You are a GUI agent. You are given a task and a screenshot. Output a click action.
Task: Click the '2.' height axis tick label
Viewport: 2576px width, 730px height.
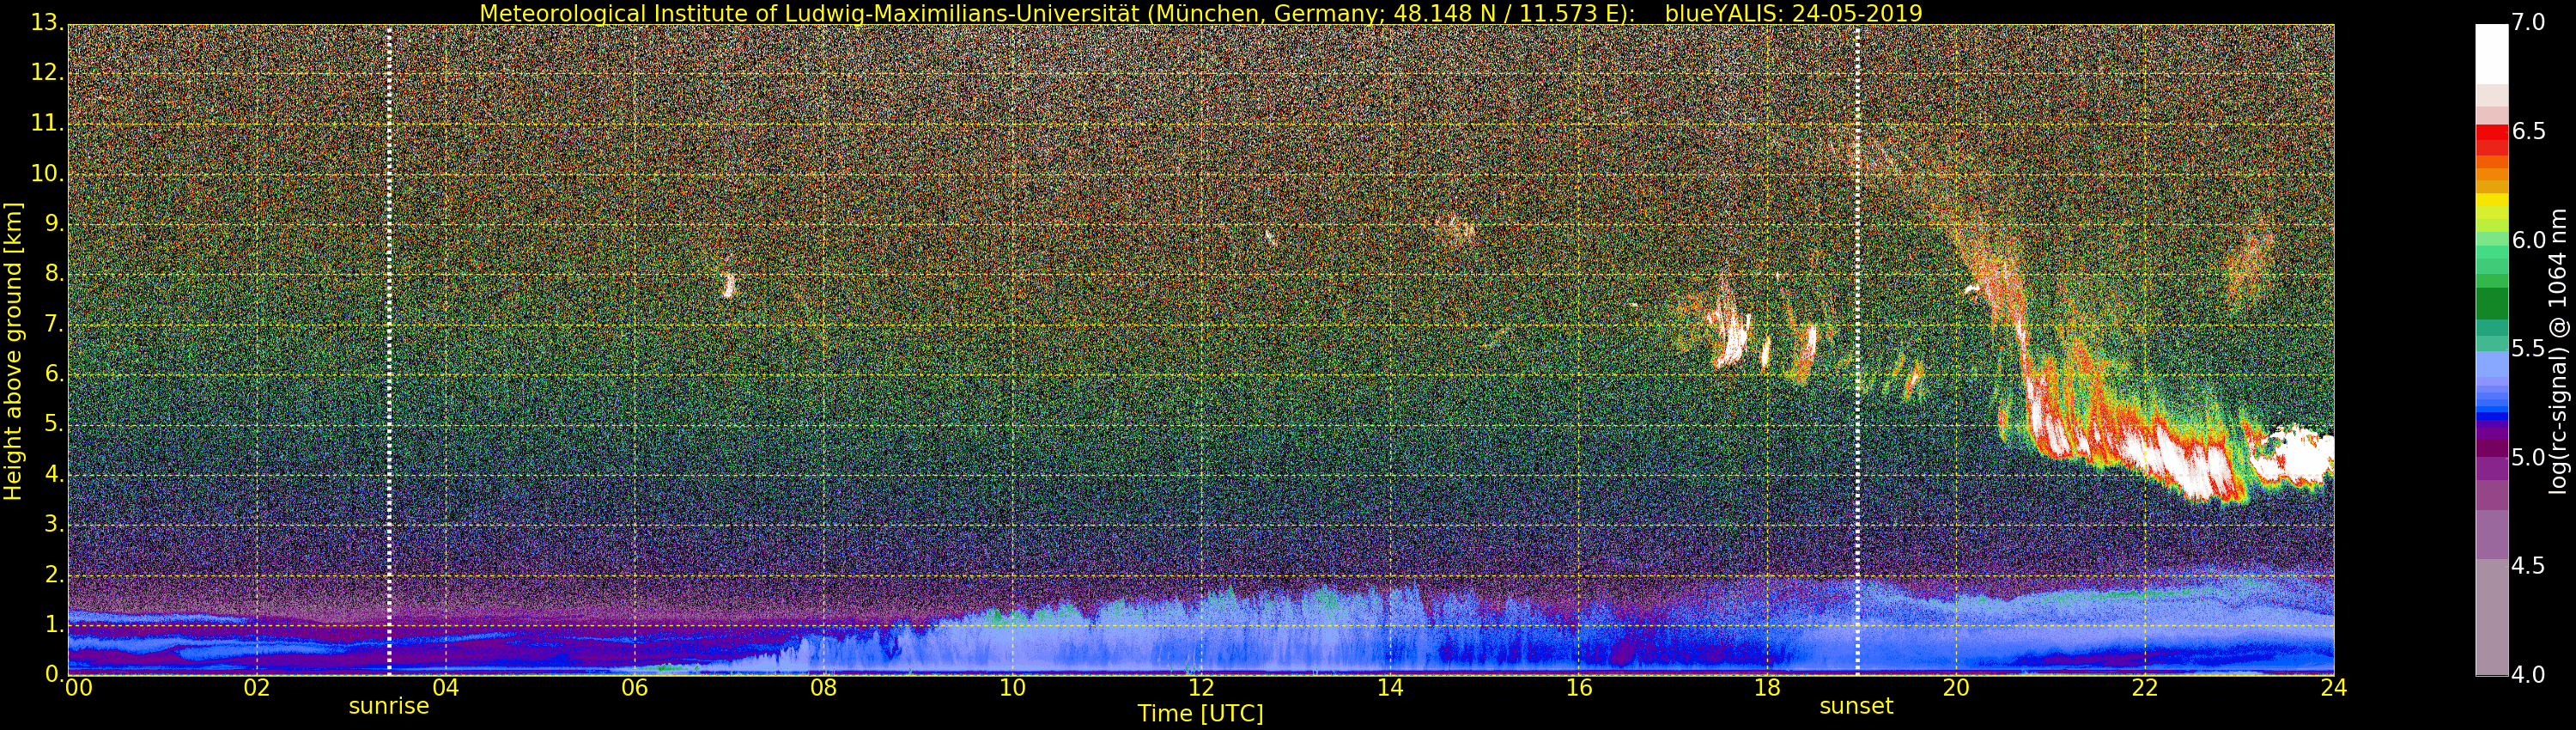(54, 574)
